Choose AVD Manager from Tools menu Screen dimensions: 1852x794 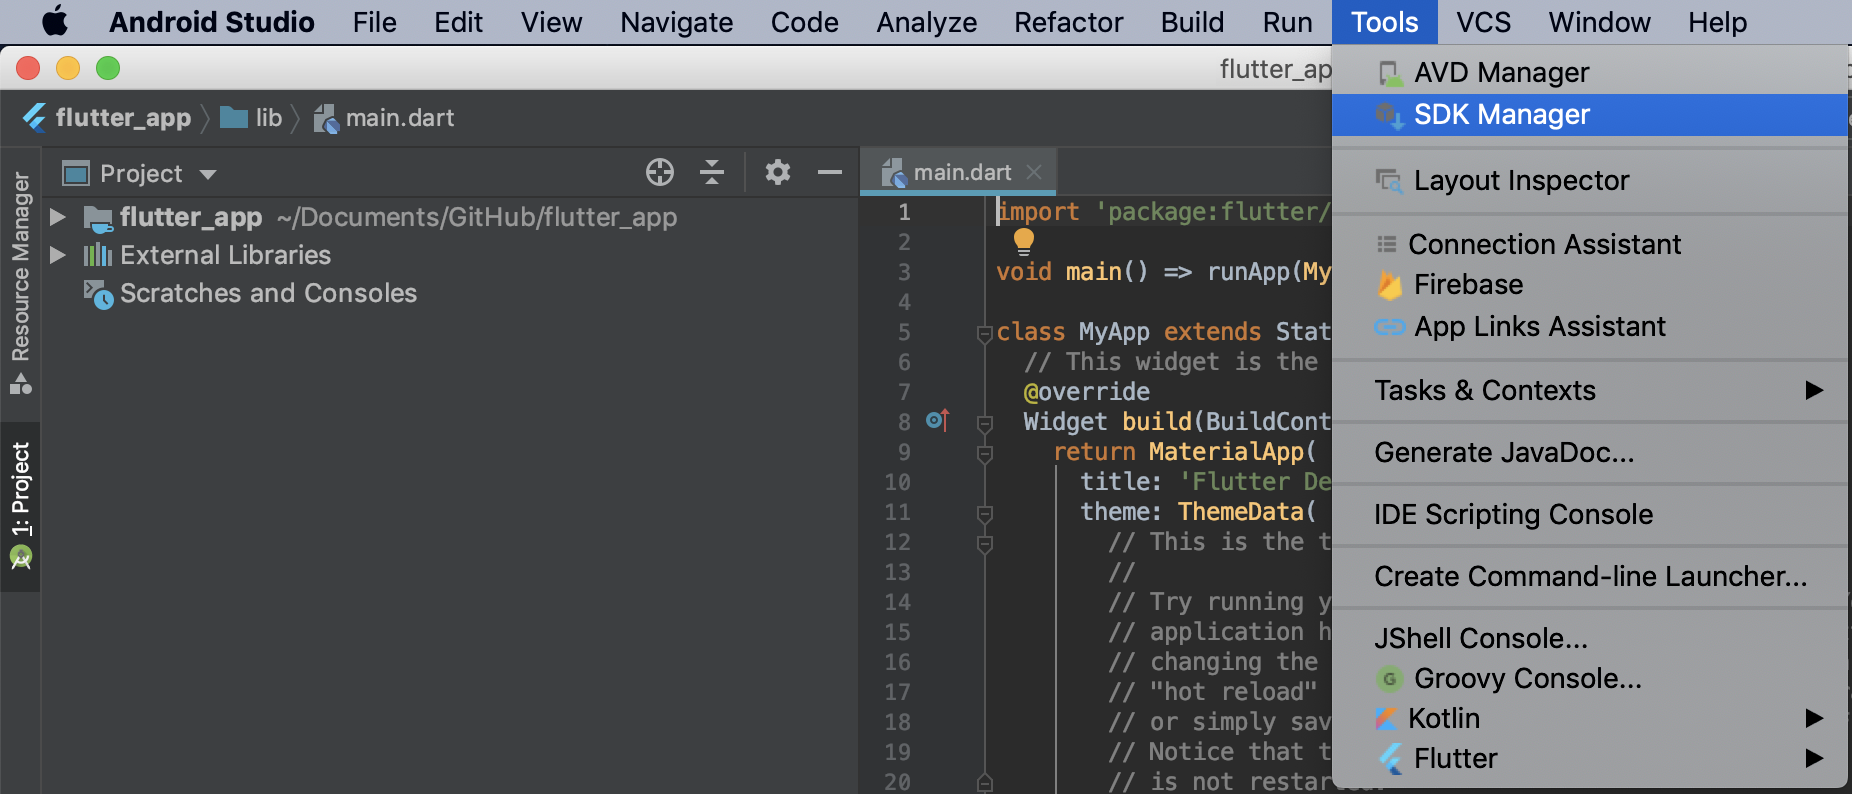click(1590, 72)
